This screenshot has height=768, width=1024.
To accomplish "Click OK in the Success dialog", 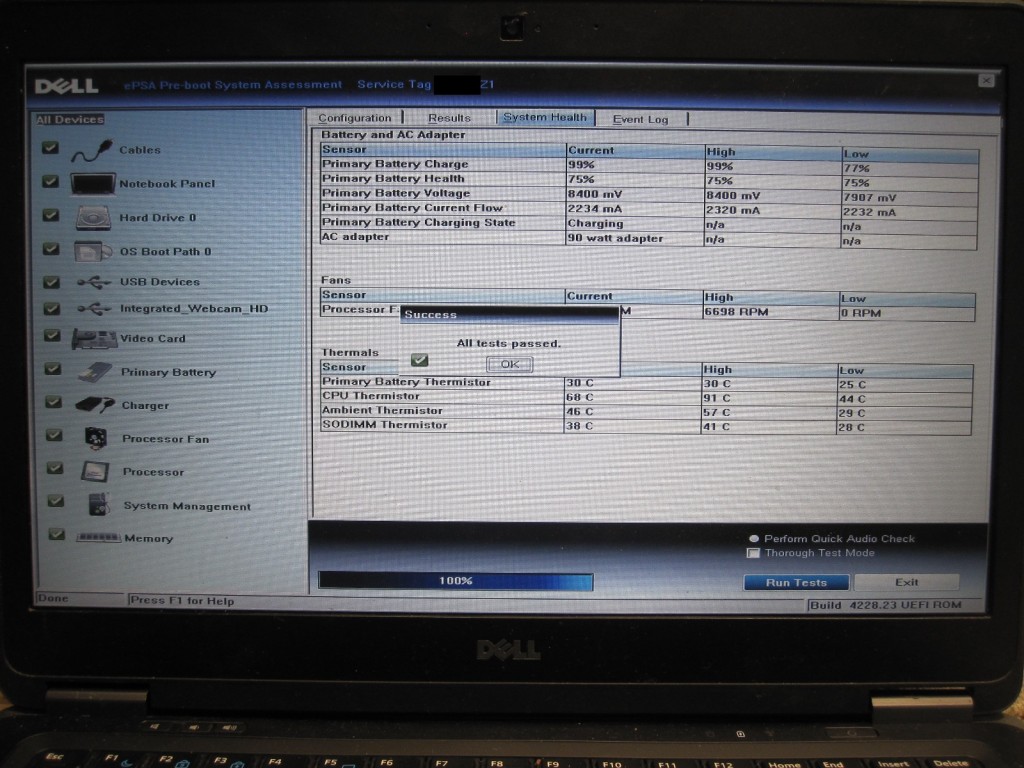I will 509,364.
